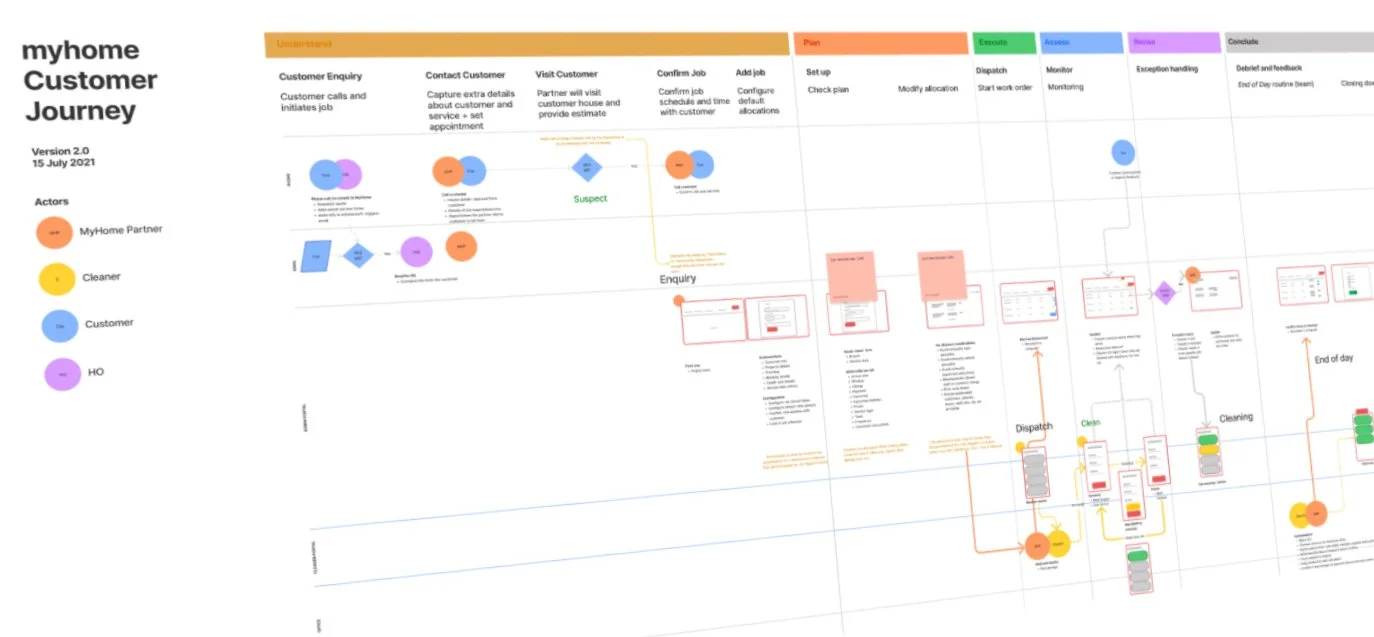
Task: Click 'End of Day routine (team)' text
Action: [x=1275, y=85]
